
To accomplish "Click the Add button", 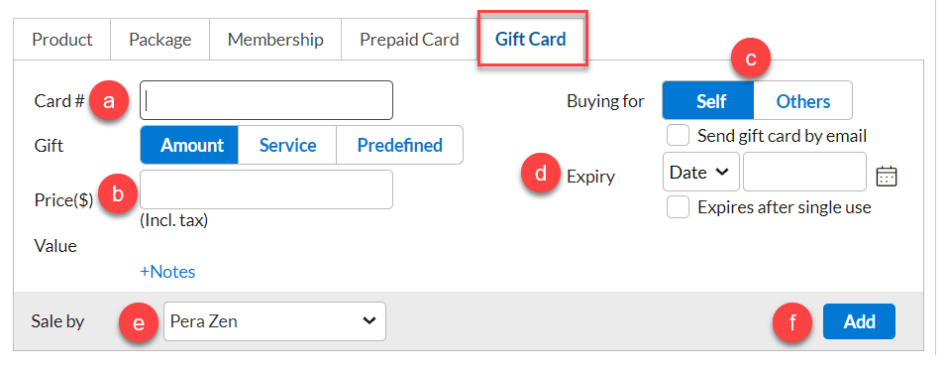I will click(x=859, y=322).
